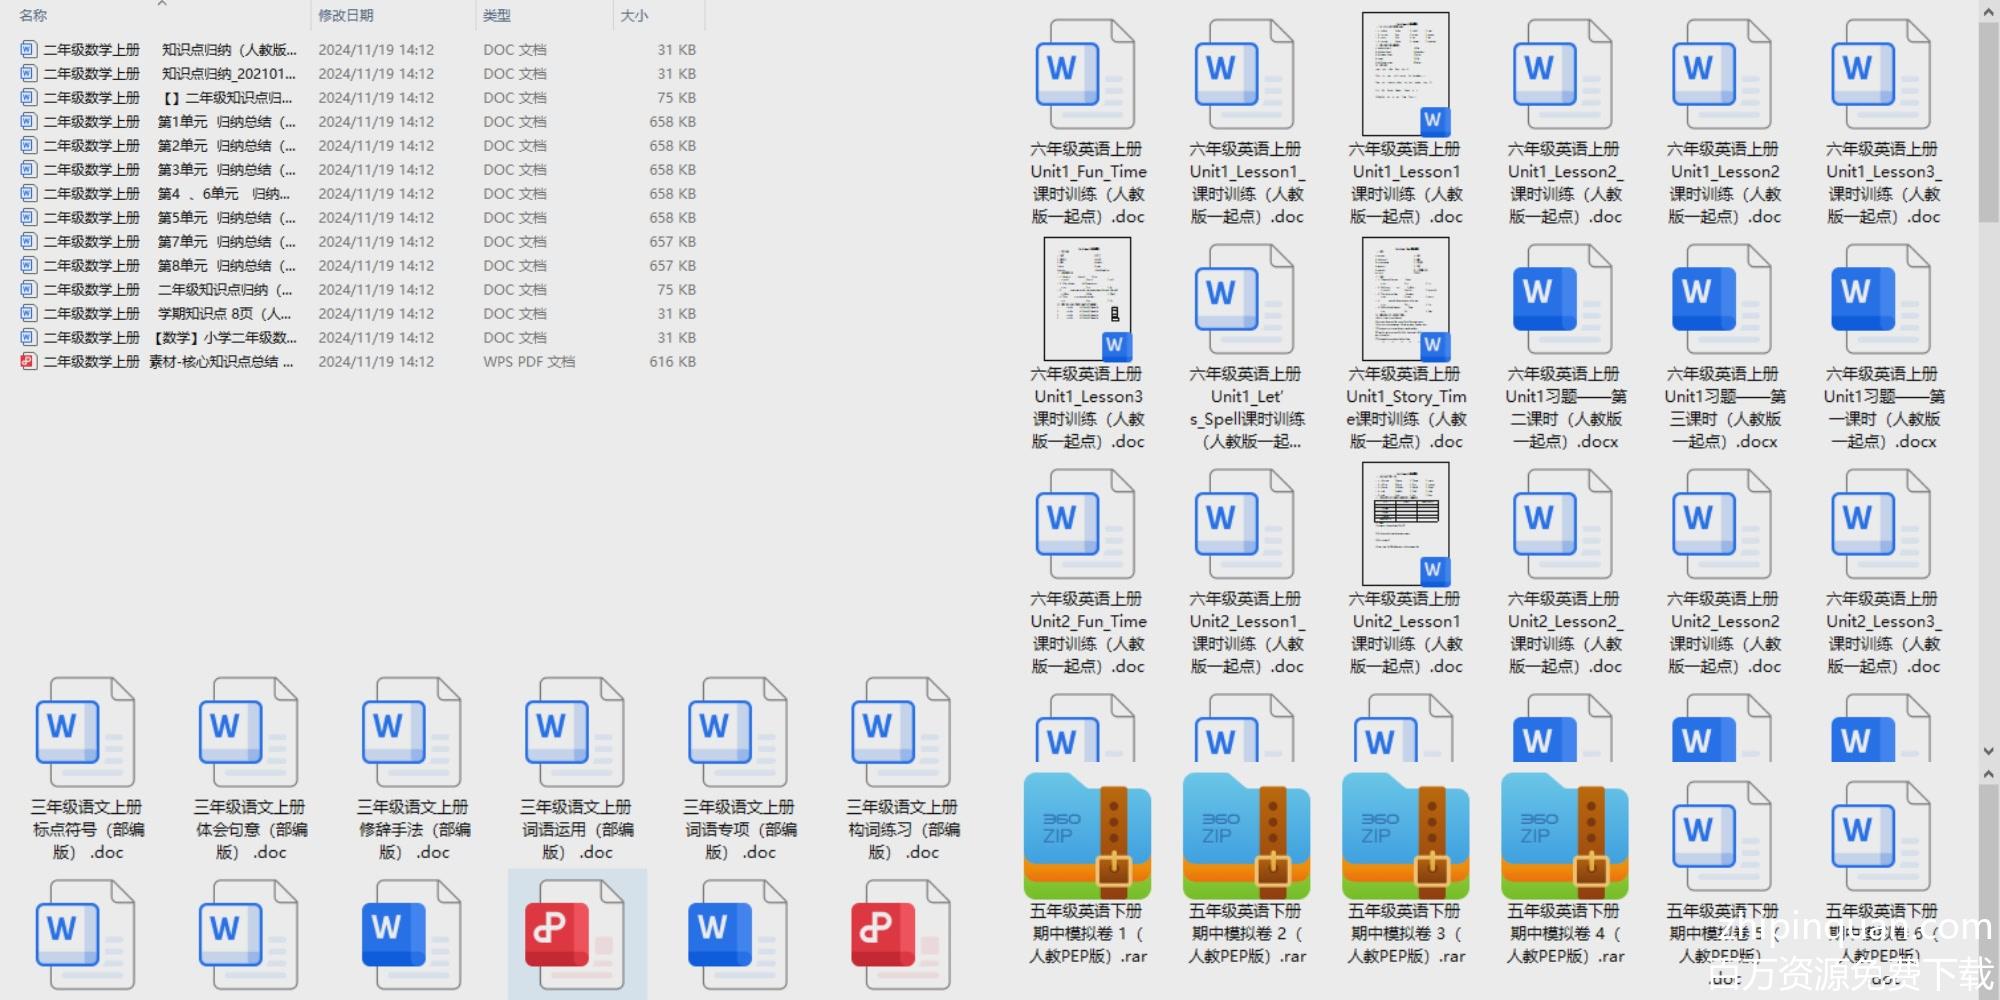
Task: Open Unit1习题 第二课时 docx file
Action: (x=1564, y=300)
